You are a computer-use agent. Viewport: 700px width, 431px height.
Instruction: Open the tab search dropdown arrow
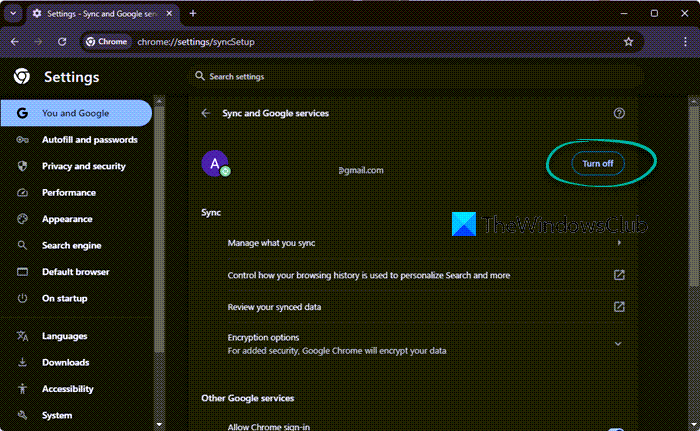(13, 13)
